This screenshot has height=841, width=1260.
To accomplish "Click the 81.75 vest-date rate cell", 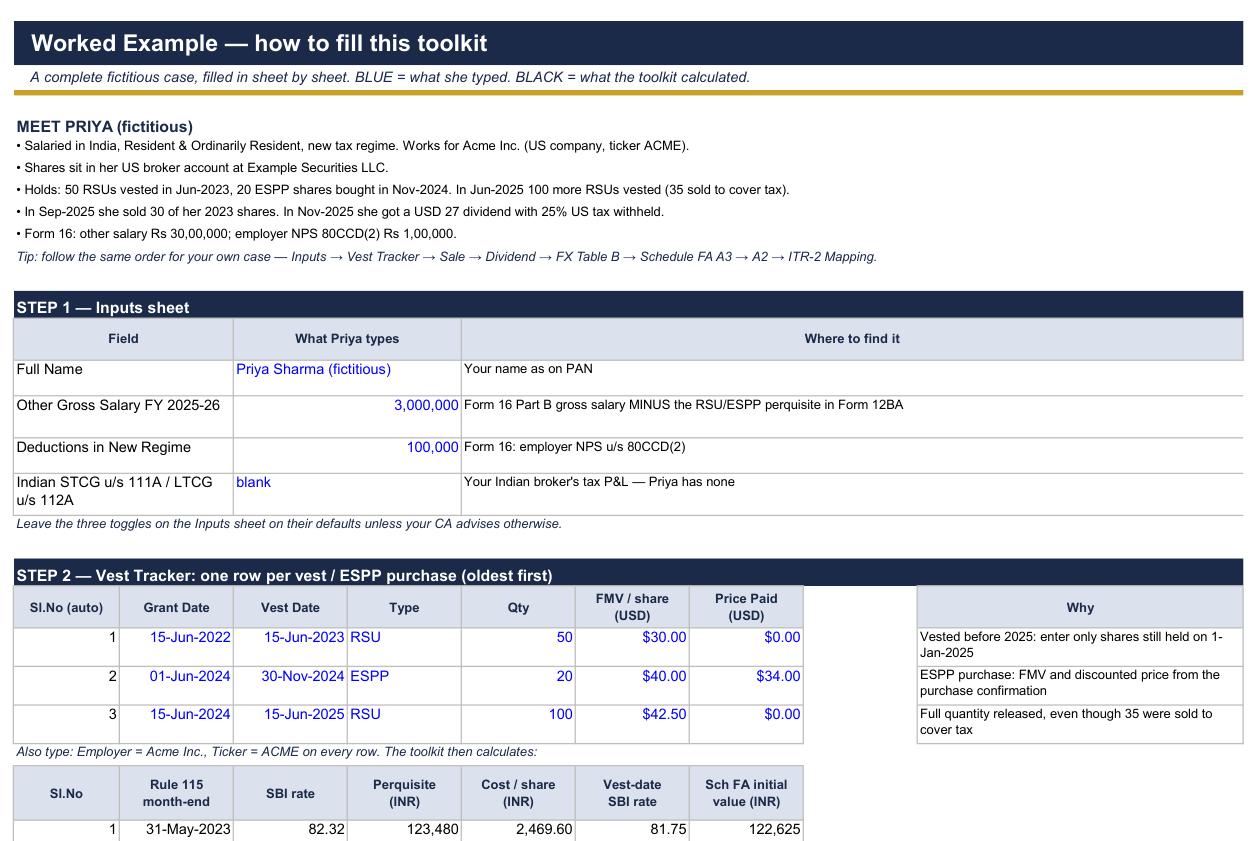I will (x=632, y=830).
